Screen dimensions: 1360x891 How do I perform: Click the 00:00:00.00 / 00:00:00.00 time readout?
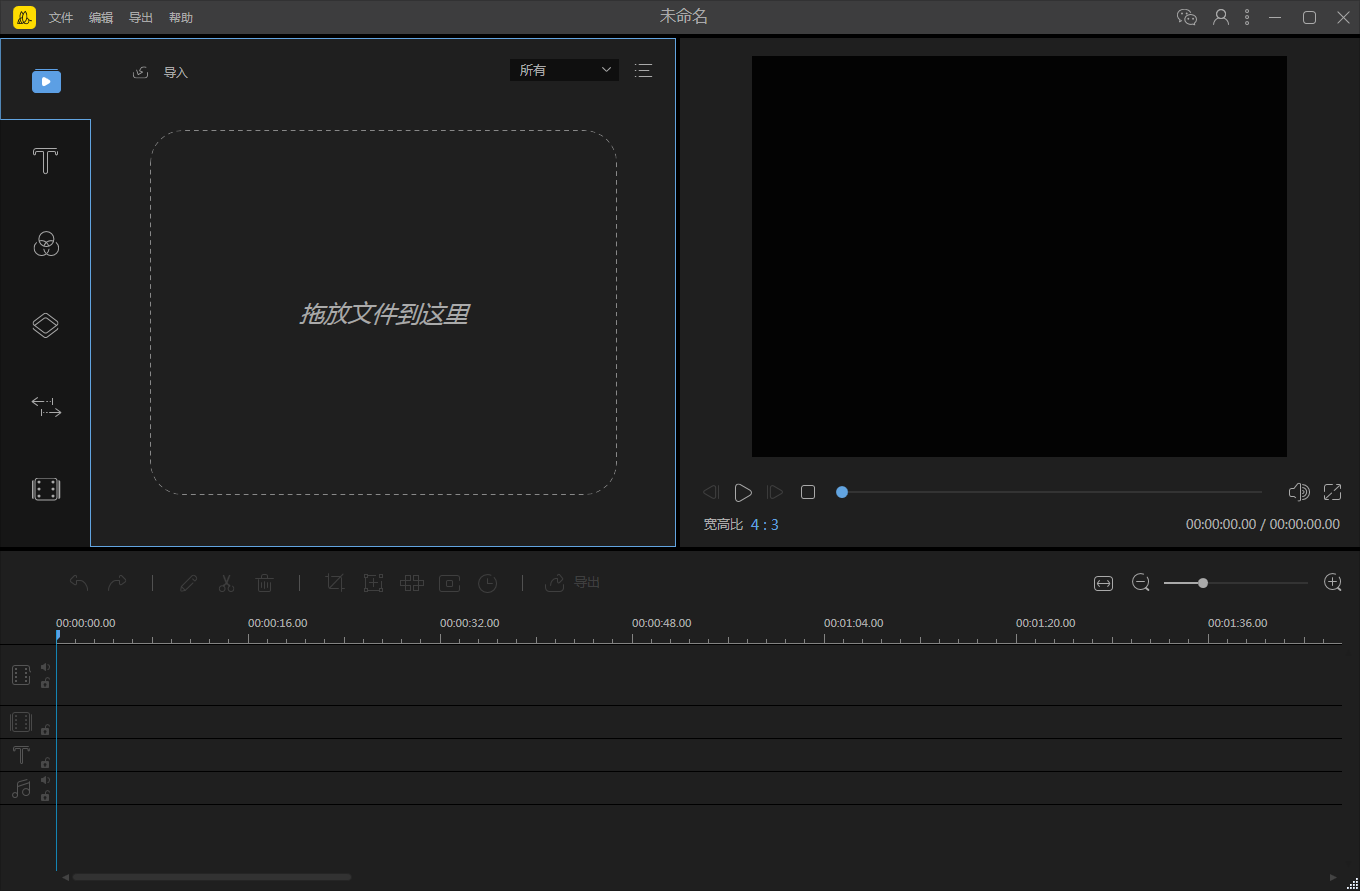[x=1263, y=525]
